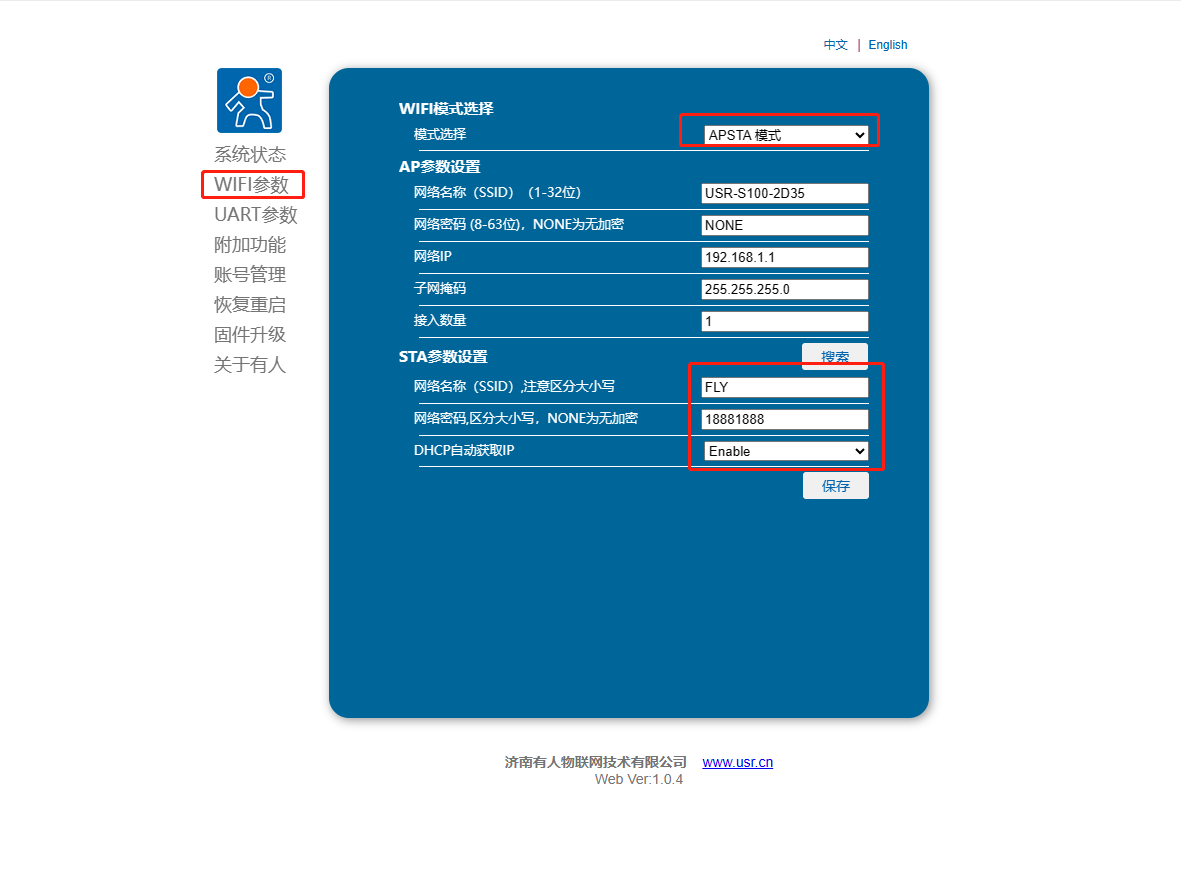The width and height of the screenshot is (1181, 880).
Task: Click the AP SSID field with USR-S100-2D35
Action: [x=784, y=194]
